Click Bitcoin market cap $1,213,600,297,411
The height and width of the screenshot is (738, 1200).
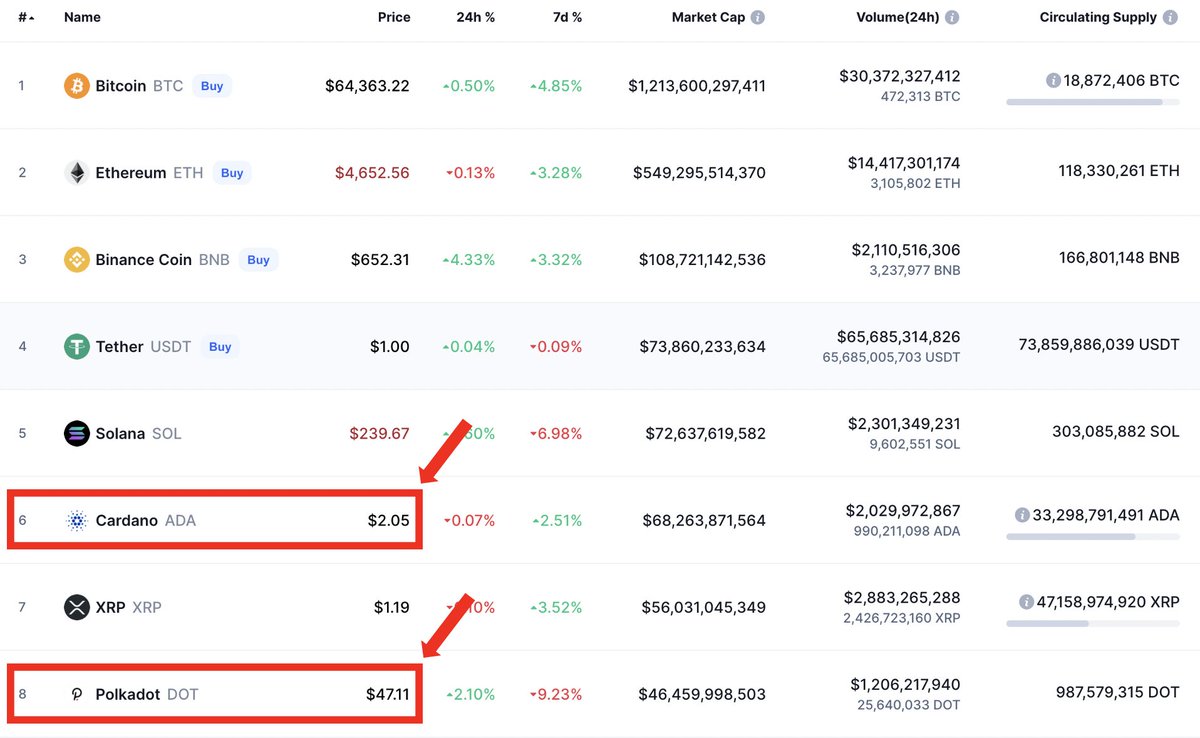[697, 86]
